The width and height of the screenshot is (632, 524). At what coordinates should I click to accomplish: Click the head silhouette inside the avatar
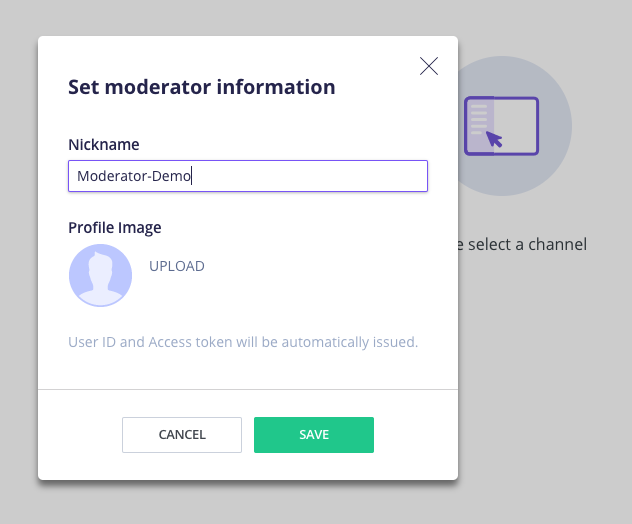100,268
